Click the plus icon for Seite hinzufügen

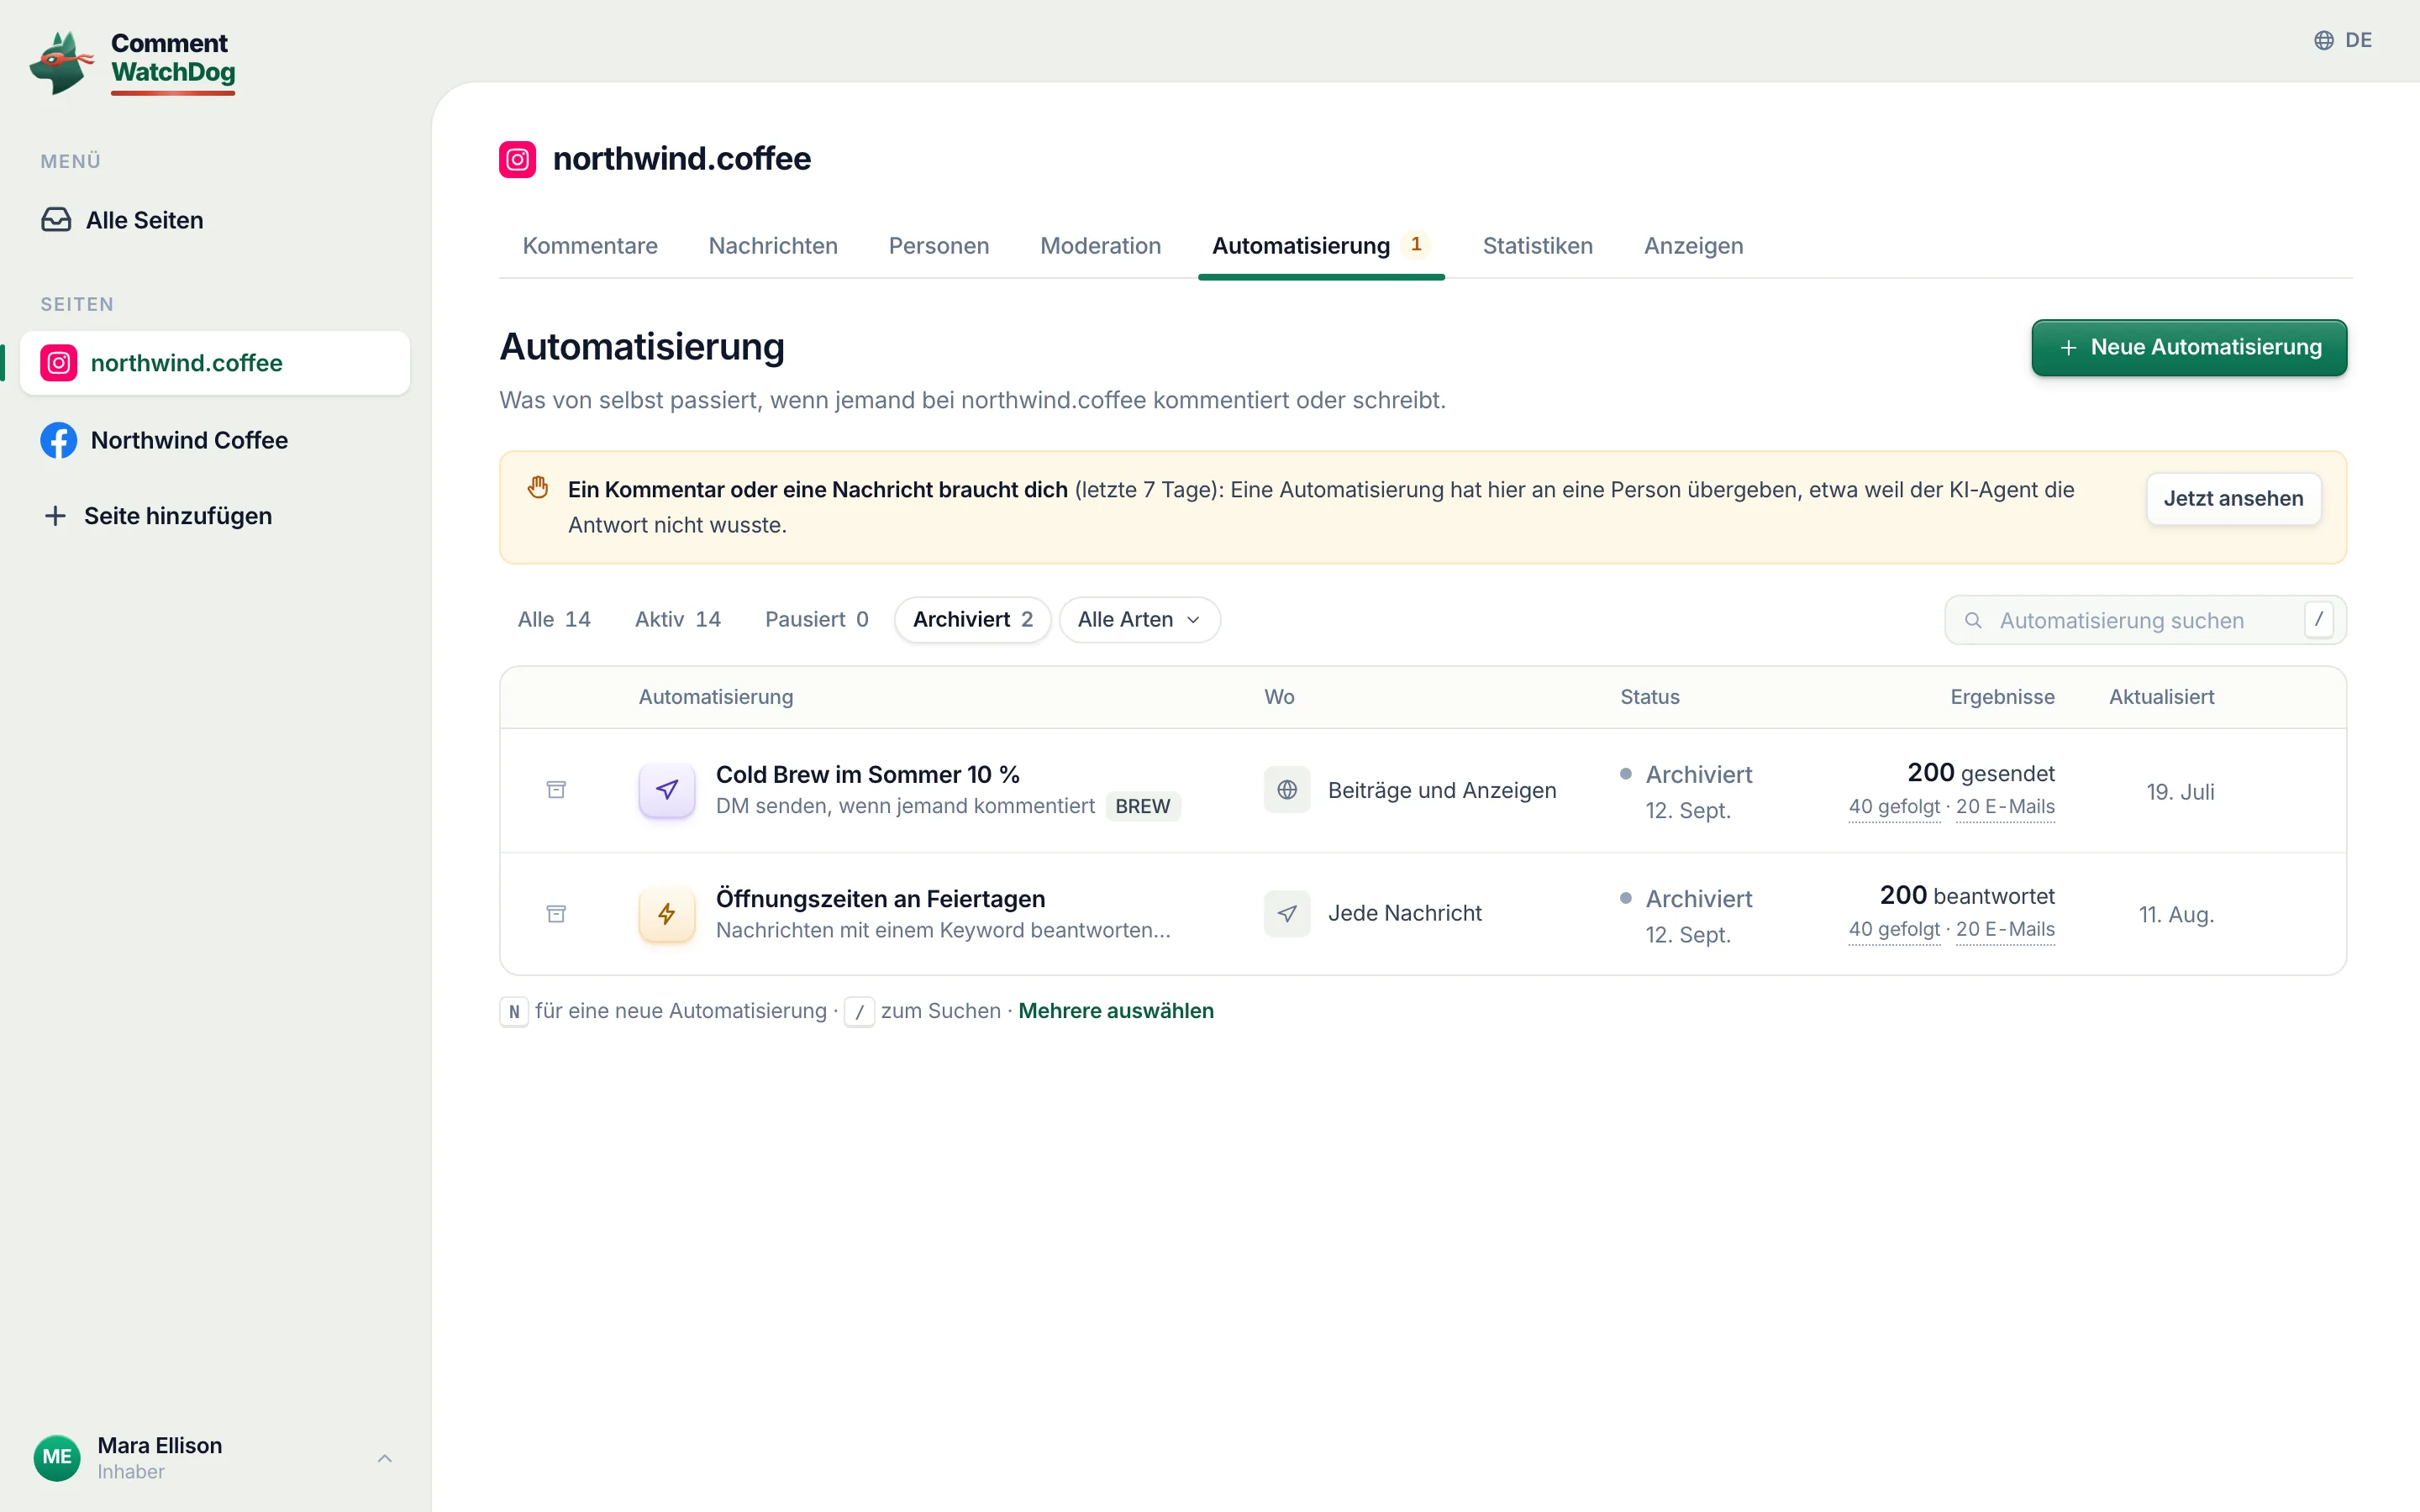click(56, 516)
